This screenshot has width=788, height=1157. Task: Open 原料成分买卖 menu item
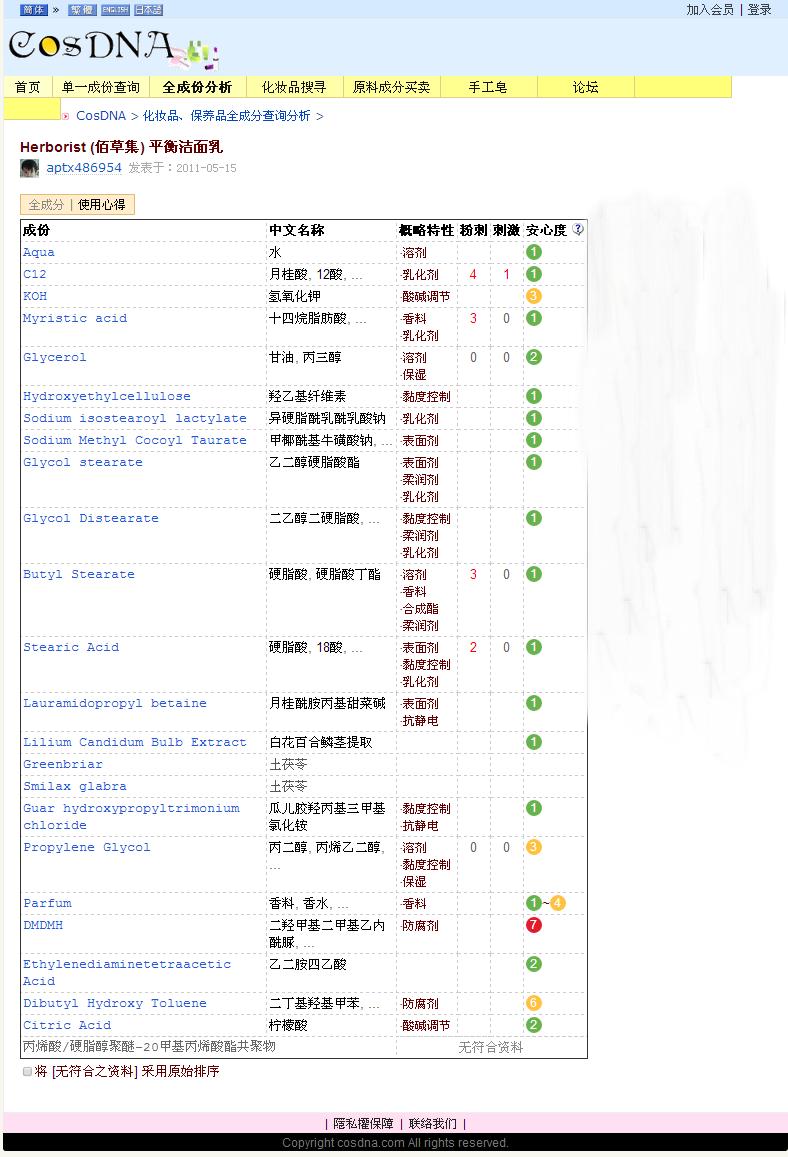pos(392,87)
